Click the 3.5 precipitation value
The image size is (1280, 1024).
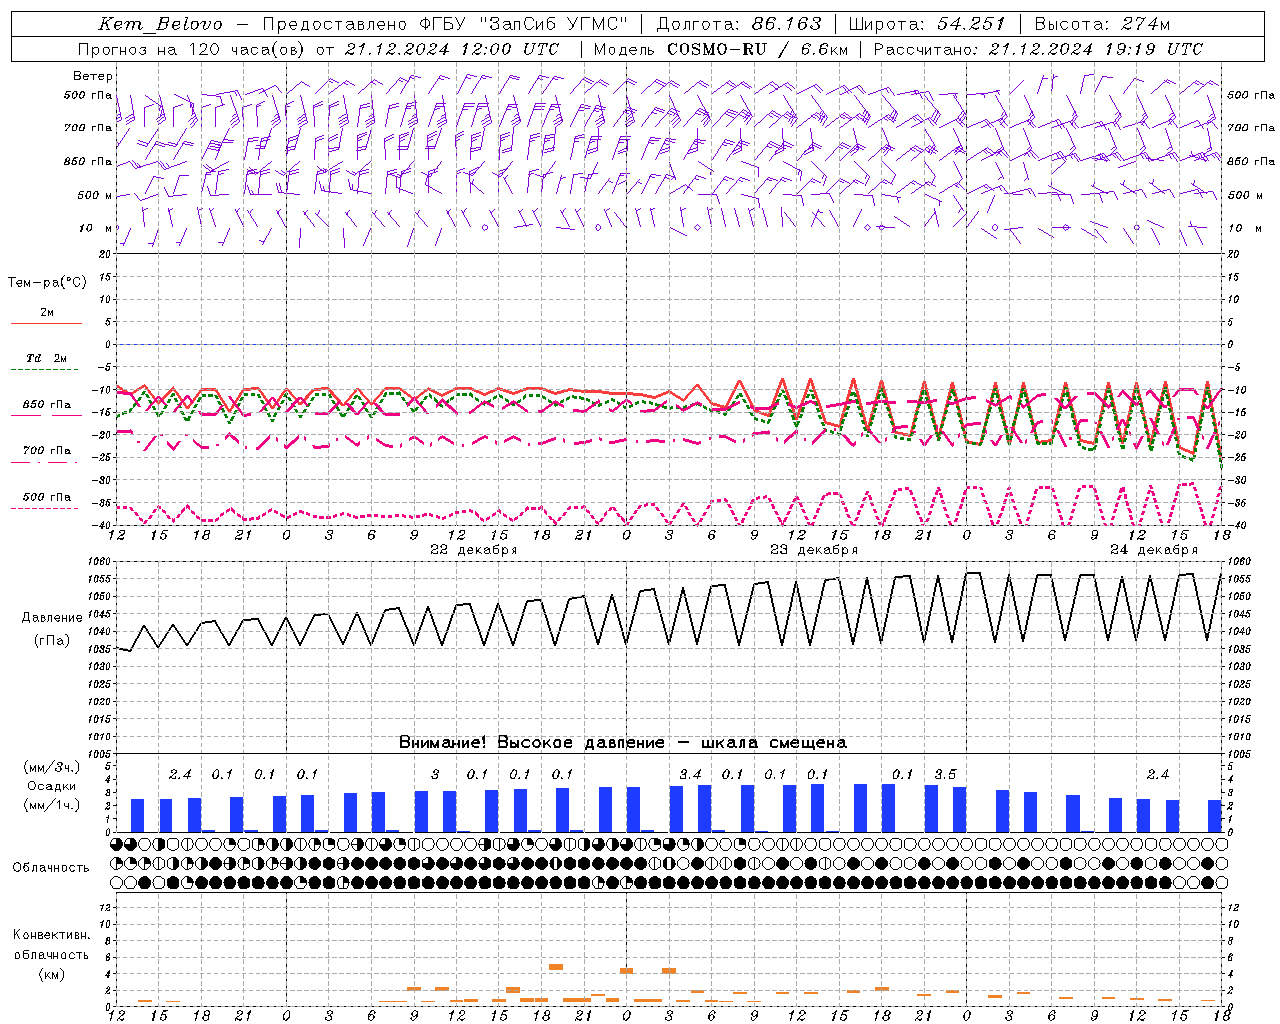click(x=945, y=774)
